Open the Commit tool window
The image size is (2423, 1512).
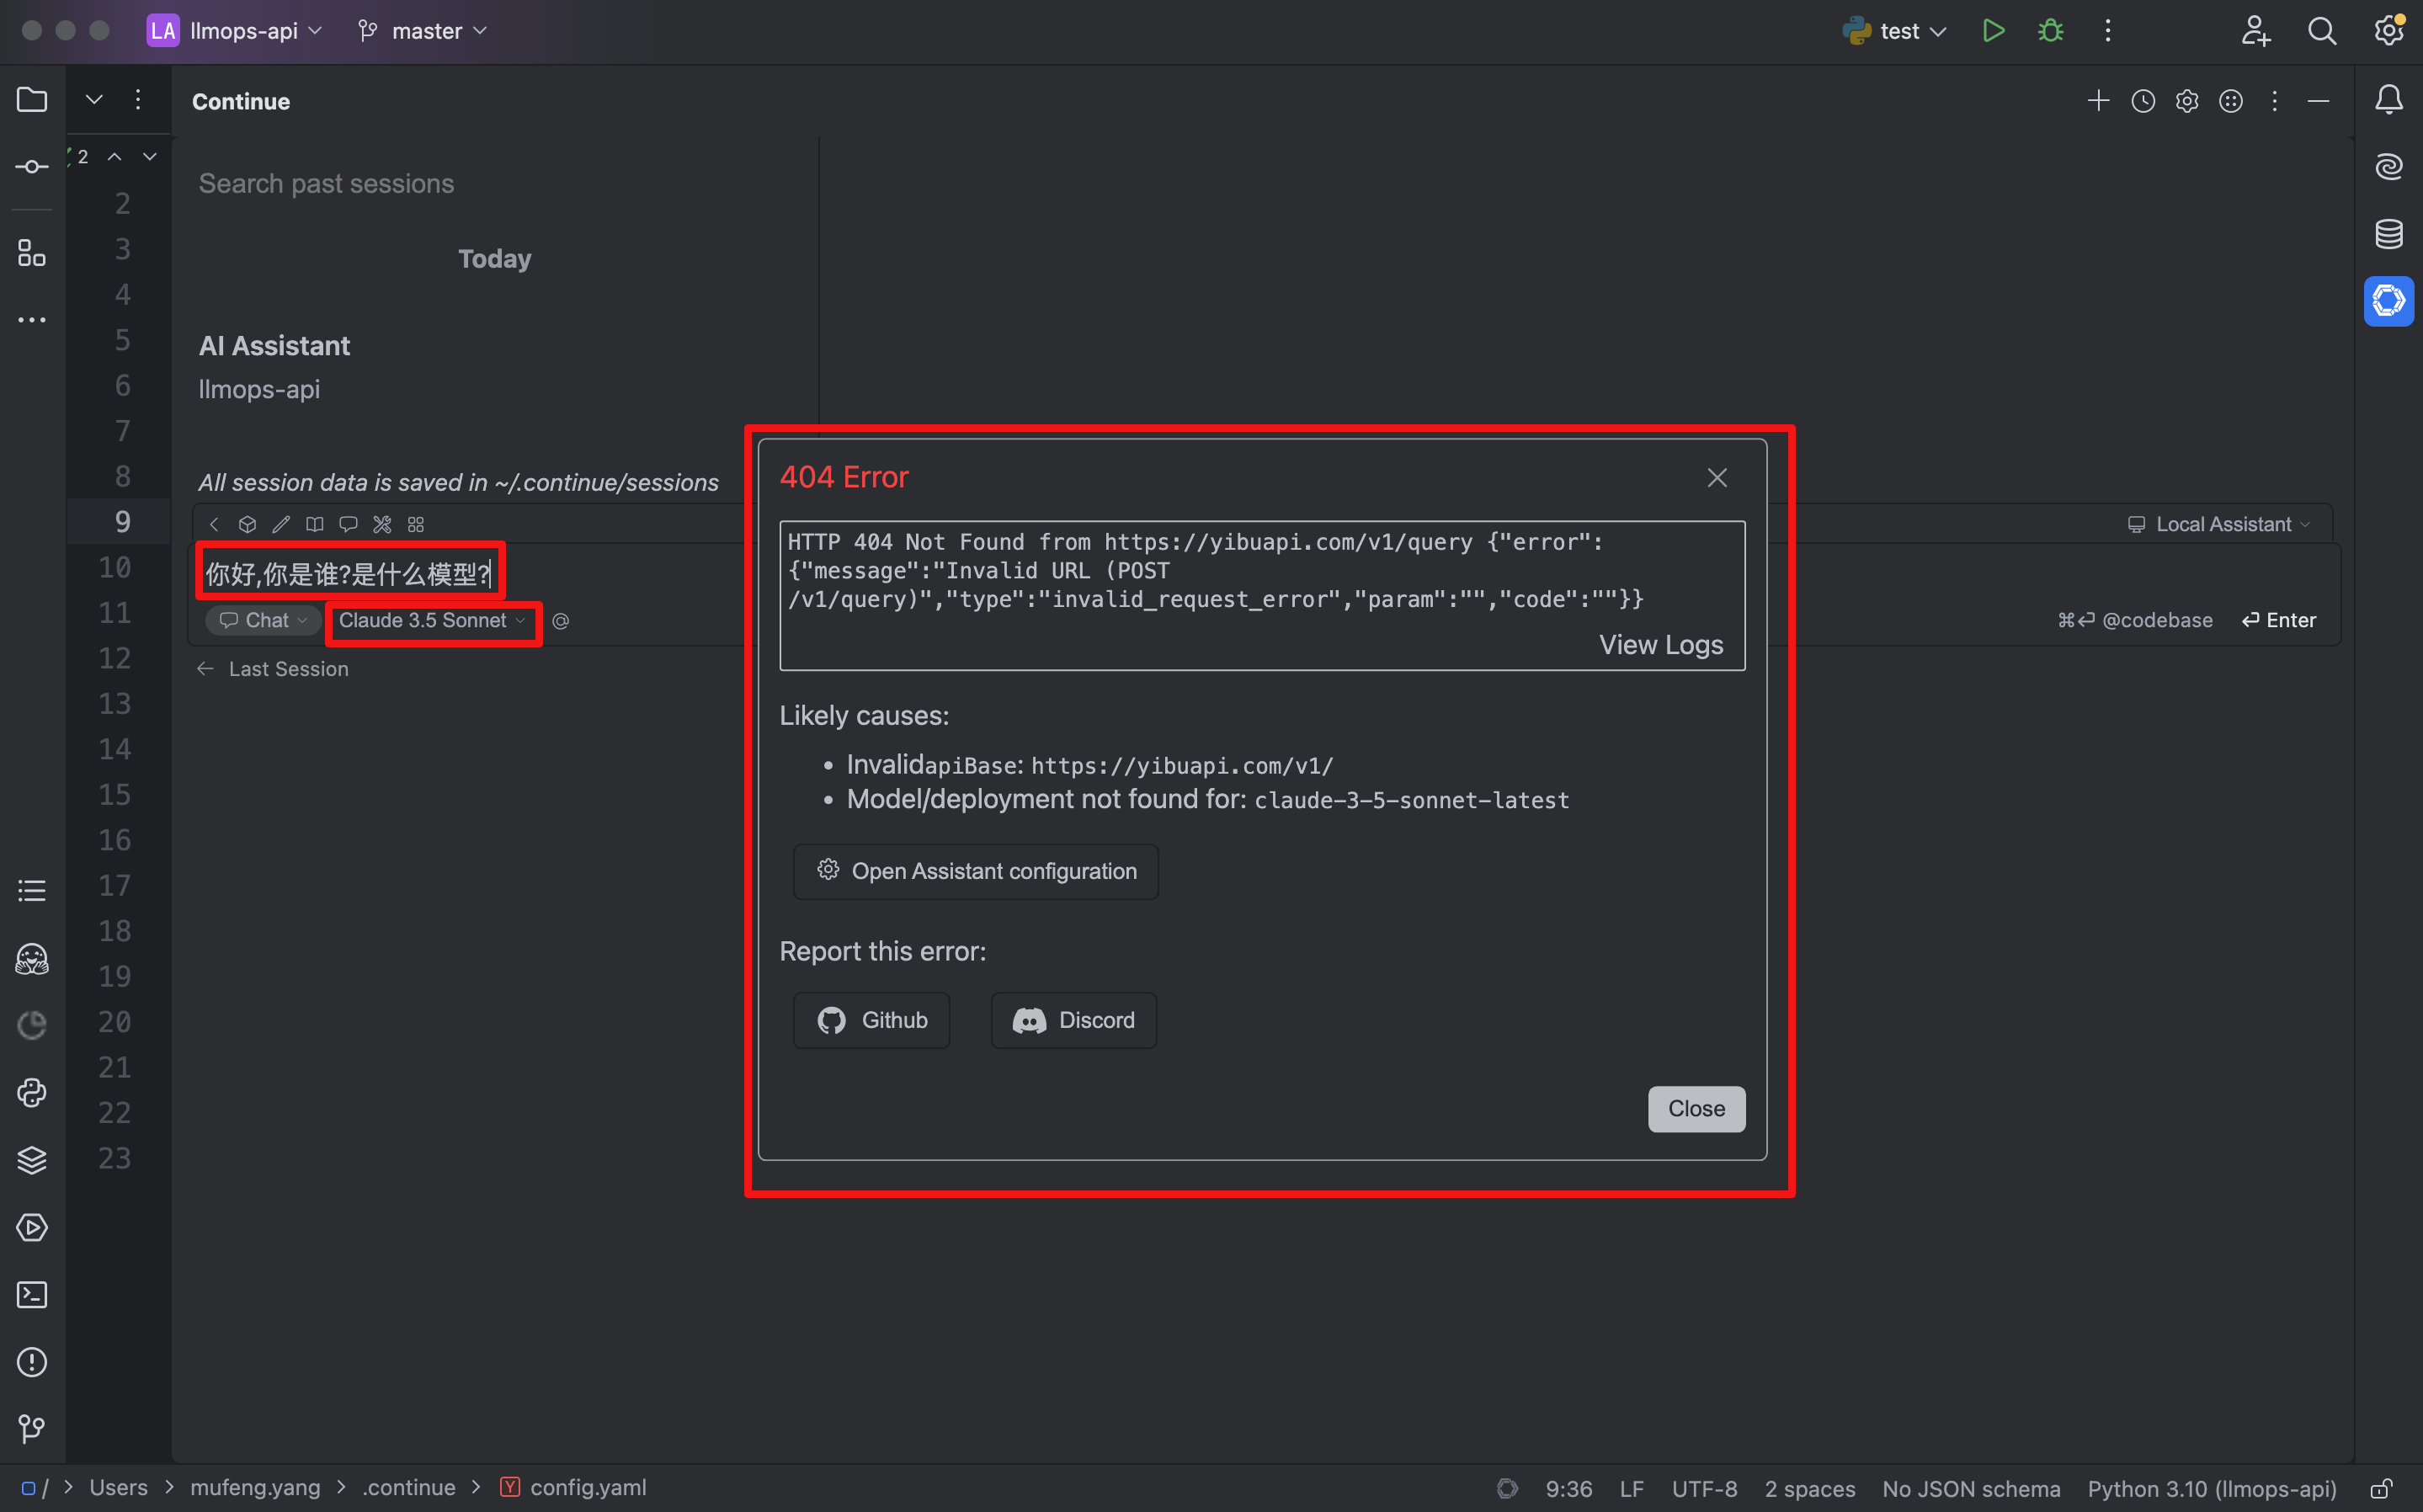click(31, 166)
